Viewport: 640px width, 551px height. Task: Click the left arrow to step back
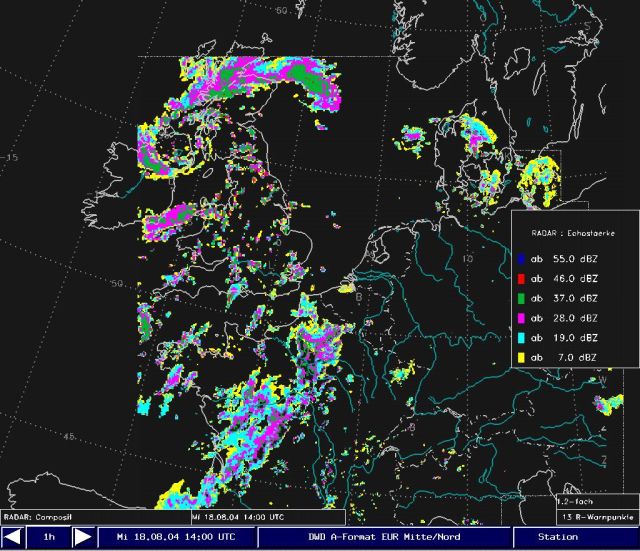[13, 538]
